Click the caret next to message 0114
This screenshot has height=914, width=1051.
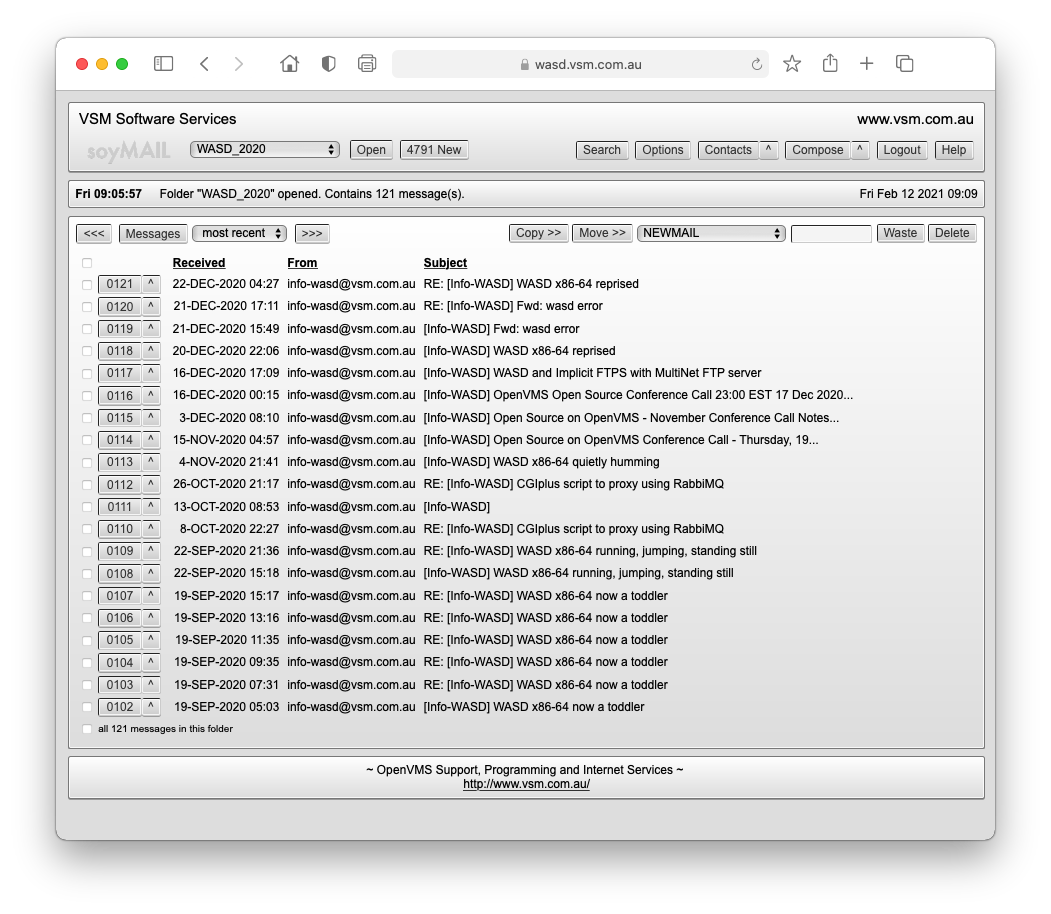tap(151, 440)
